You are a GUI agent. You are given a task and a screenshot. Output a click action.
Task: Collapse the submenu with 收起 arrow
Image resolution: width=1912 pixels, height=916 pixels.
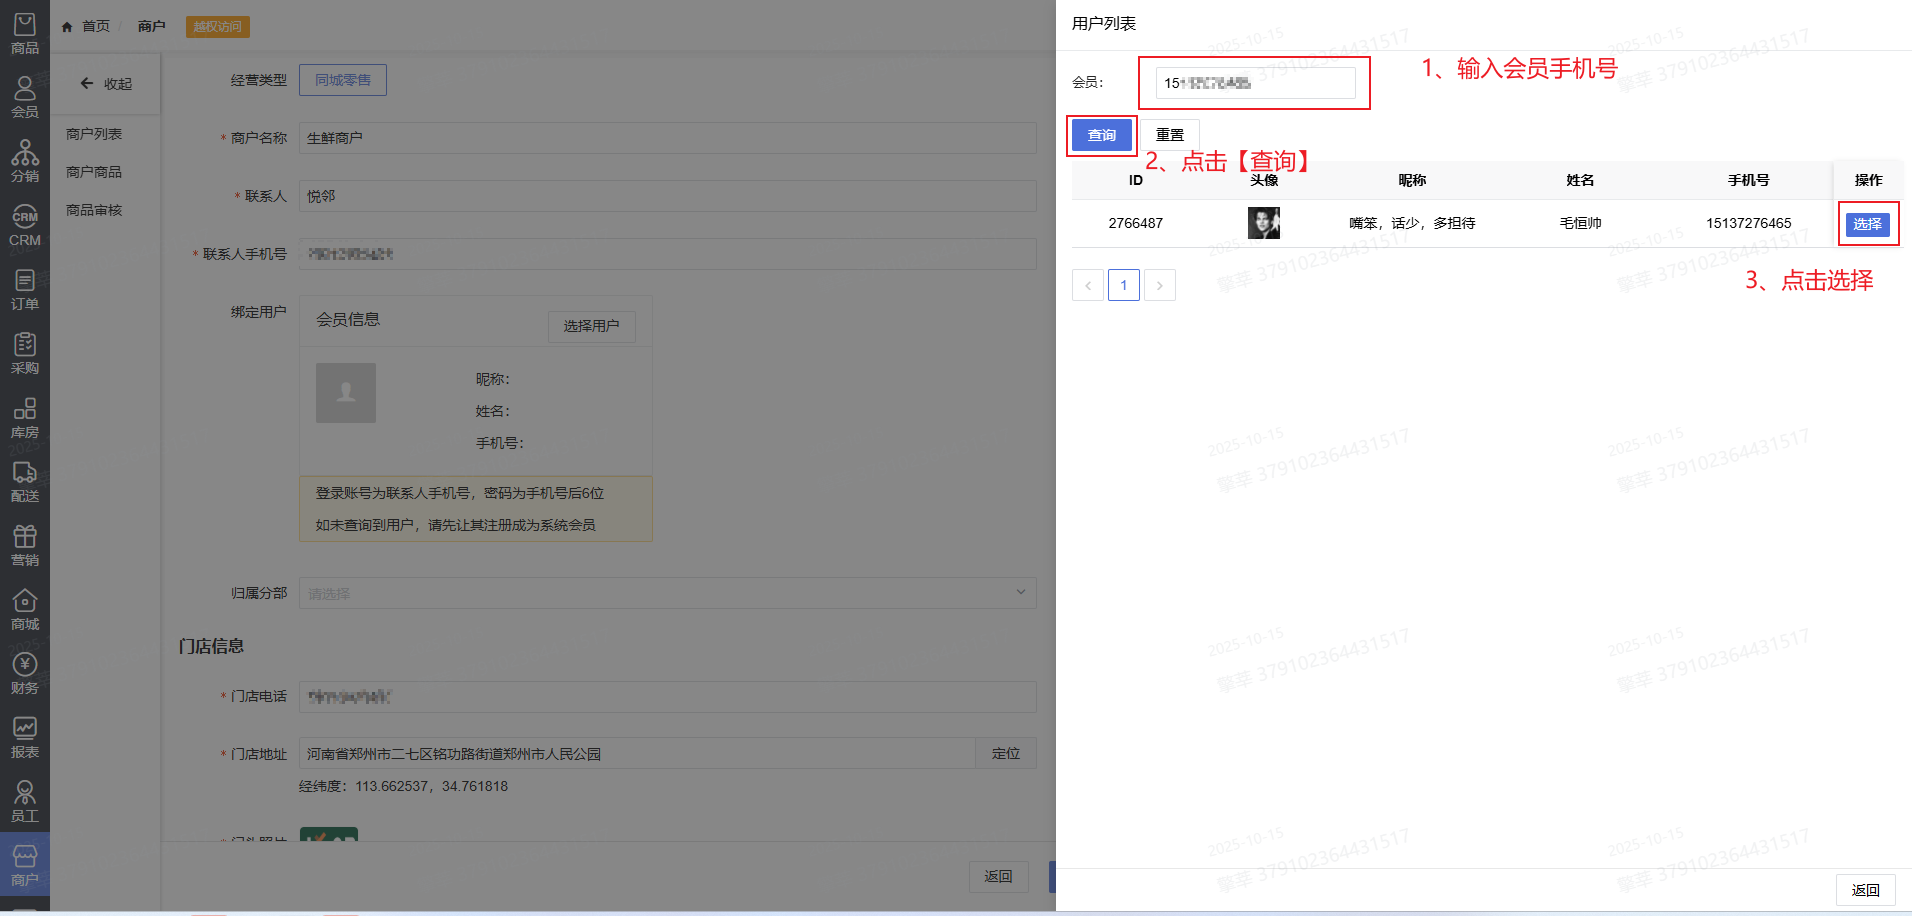tap(106, 84)
